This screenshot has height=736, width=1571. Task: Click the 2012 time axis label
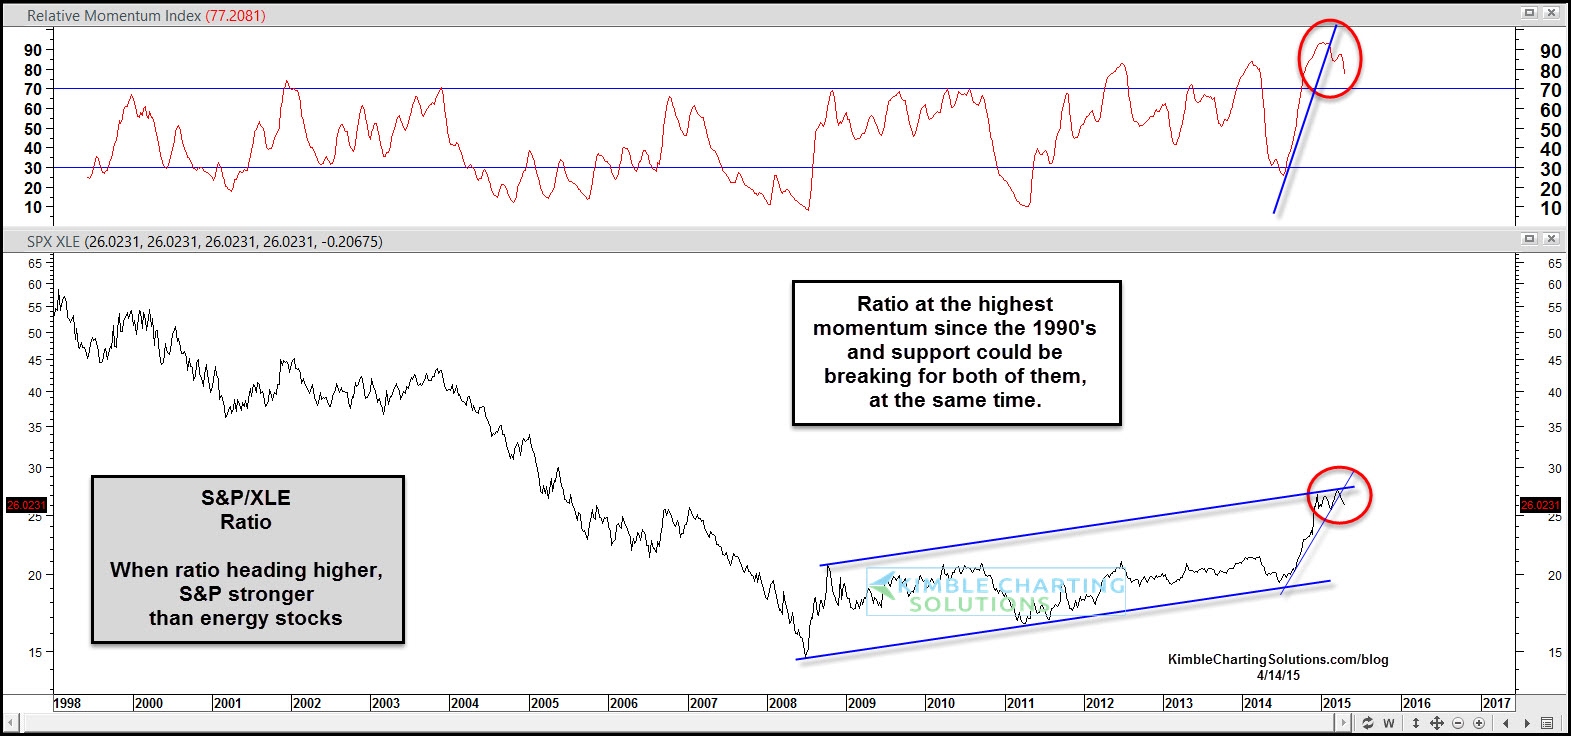[x=1100, y=703]
